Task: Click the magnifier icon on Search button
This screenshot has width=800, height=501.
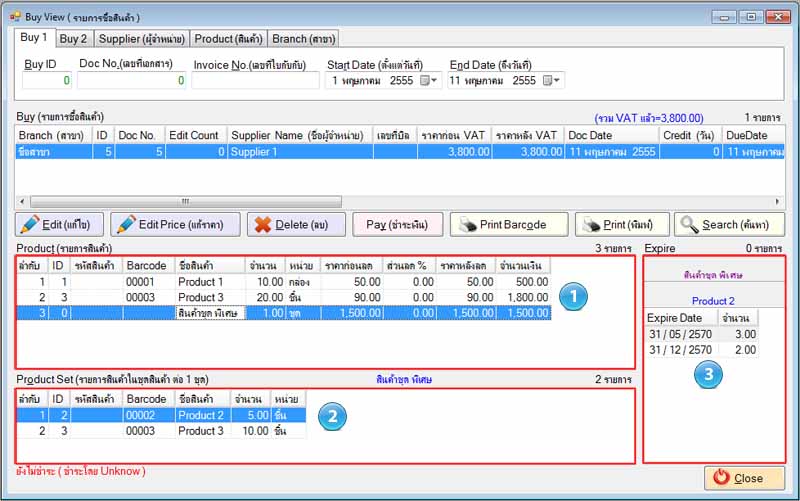Action: (x=689, y=224)
